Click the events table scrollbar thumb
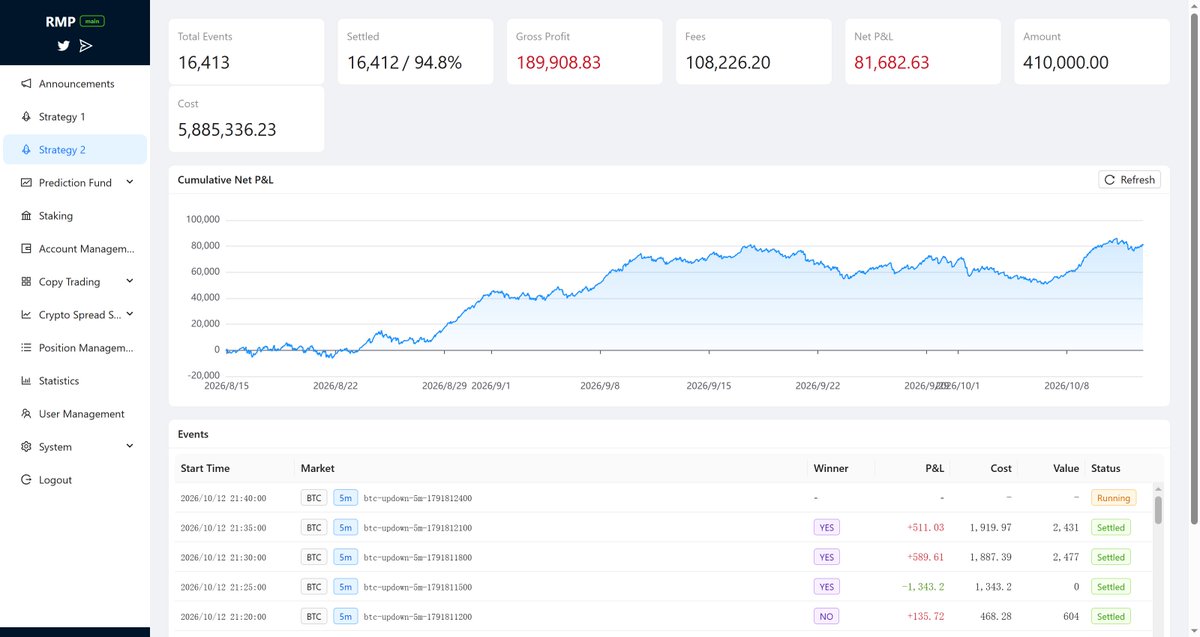 [x=1158, y=509]
